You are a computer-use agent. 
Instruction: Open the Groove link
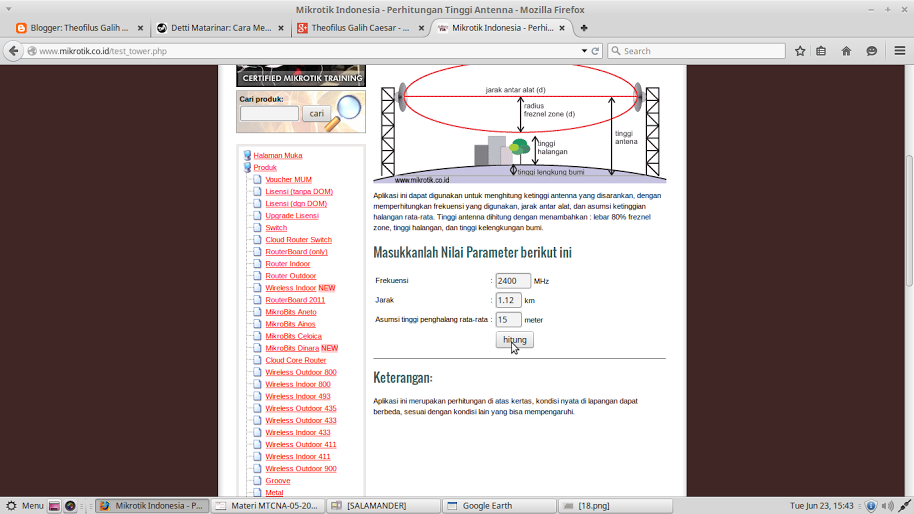coord(277,481)
